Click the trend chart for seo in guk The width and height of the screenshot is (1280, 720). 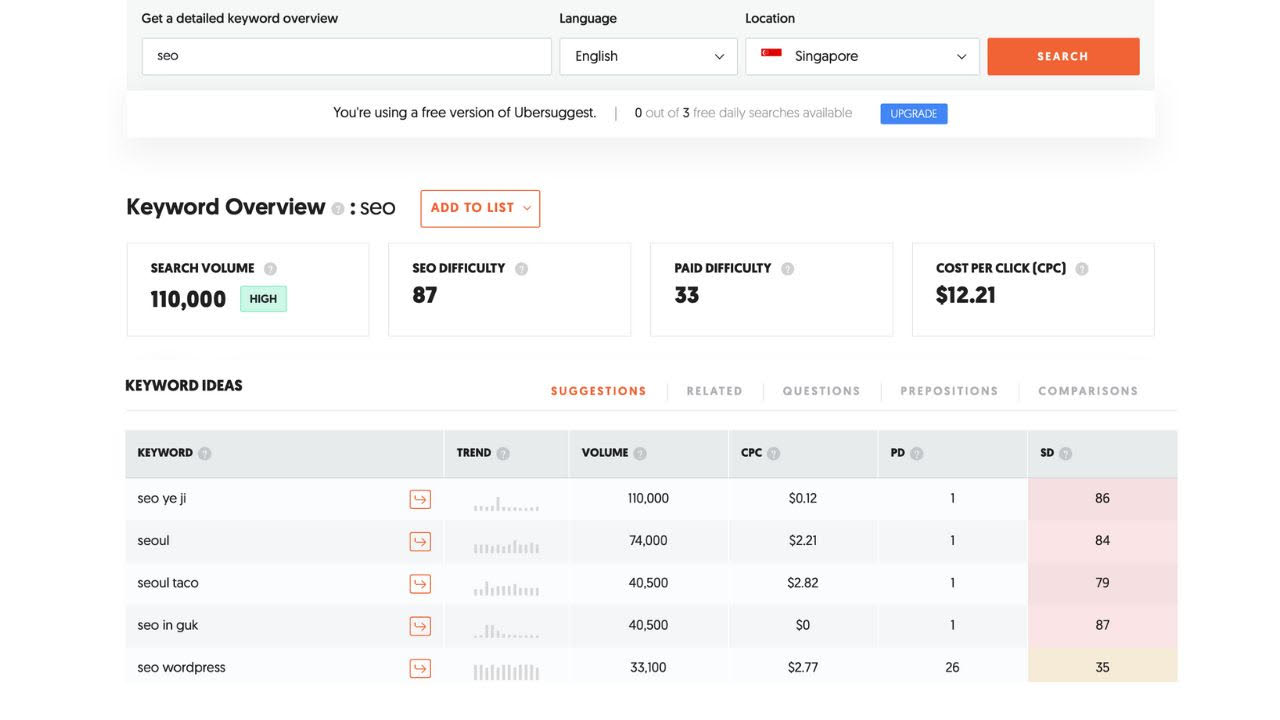click(x=506, y=631)
